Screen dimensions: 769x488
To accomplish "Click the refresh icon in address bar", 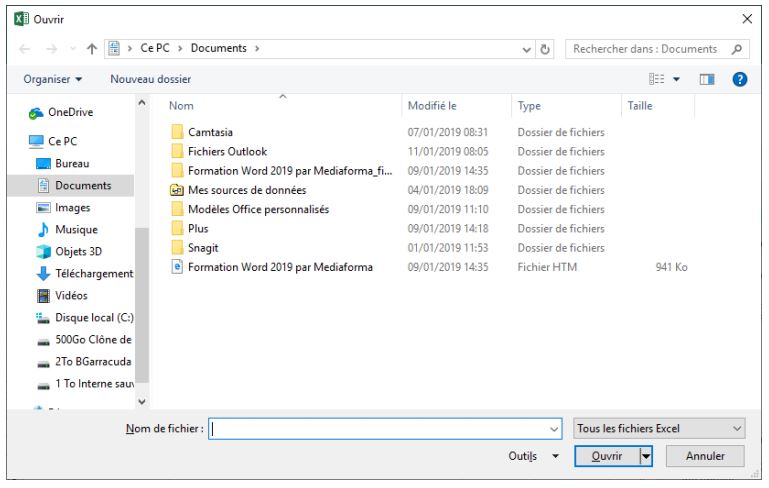I will click(547, 48).
